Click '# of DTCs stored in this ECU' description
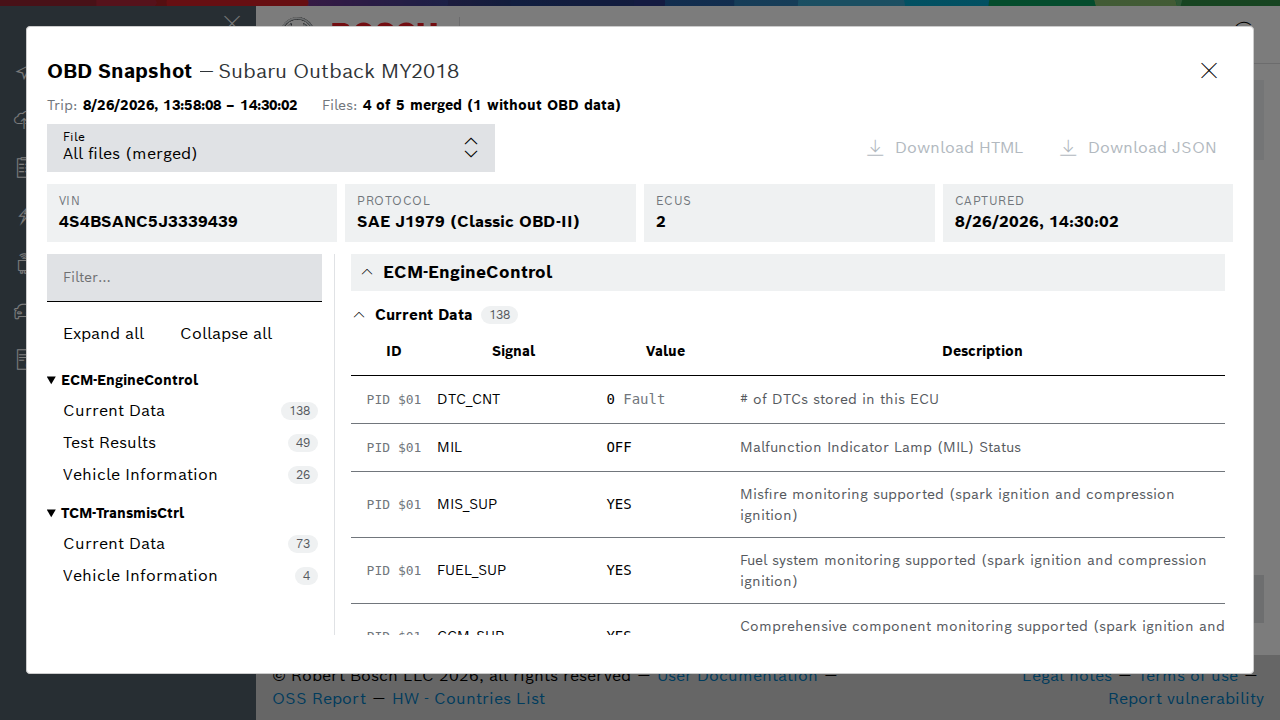This screenshot has height=720, width=1280. tap(839, 399)
